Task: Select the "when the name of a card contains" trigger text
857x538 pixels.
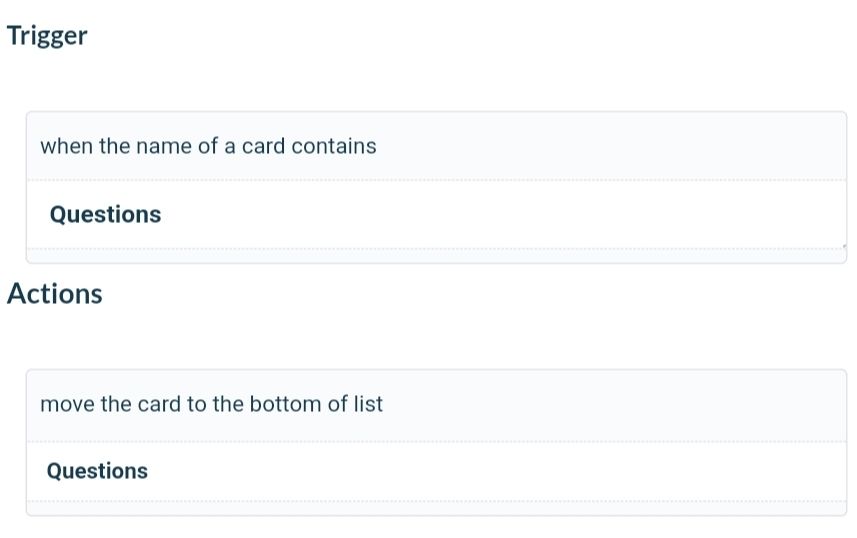Action: tap(208, 146)
